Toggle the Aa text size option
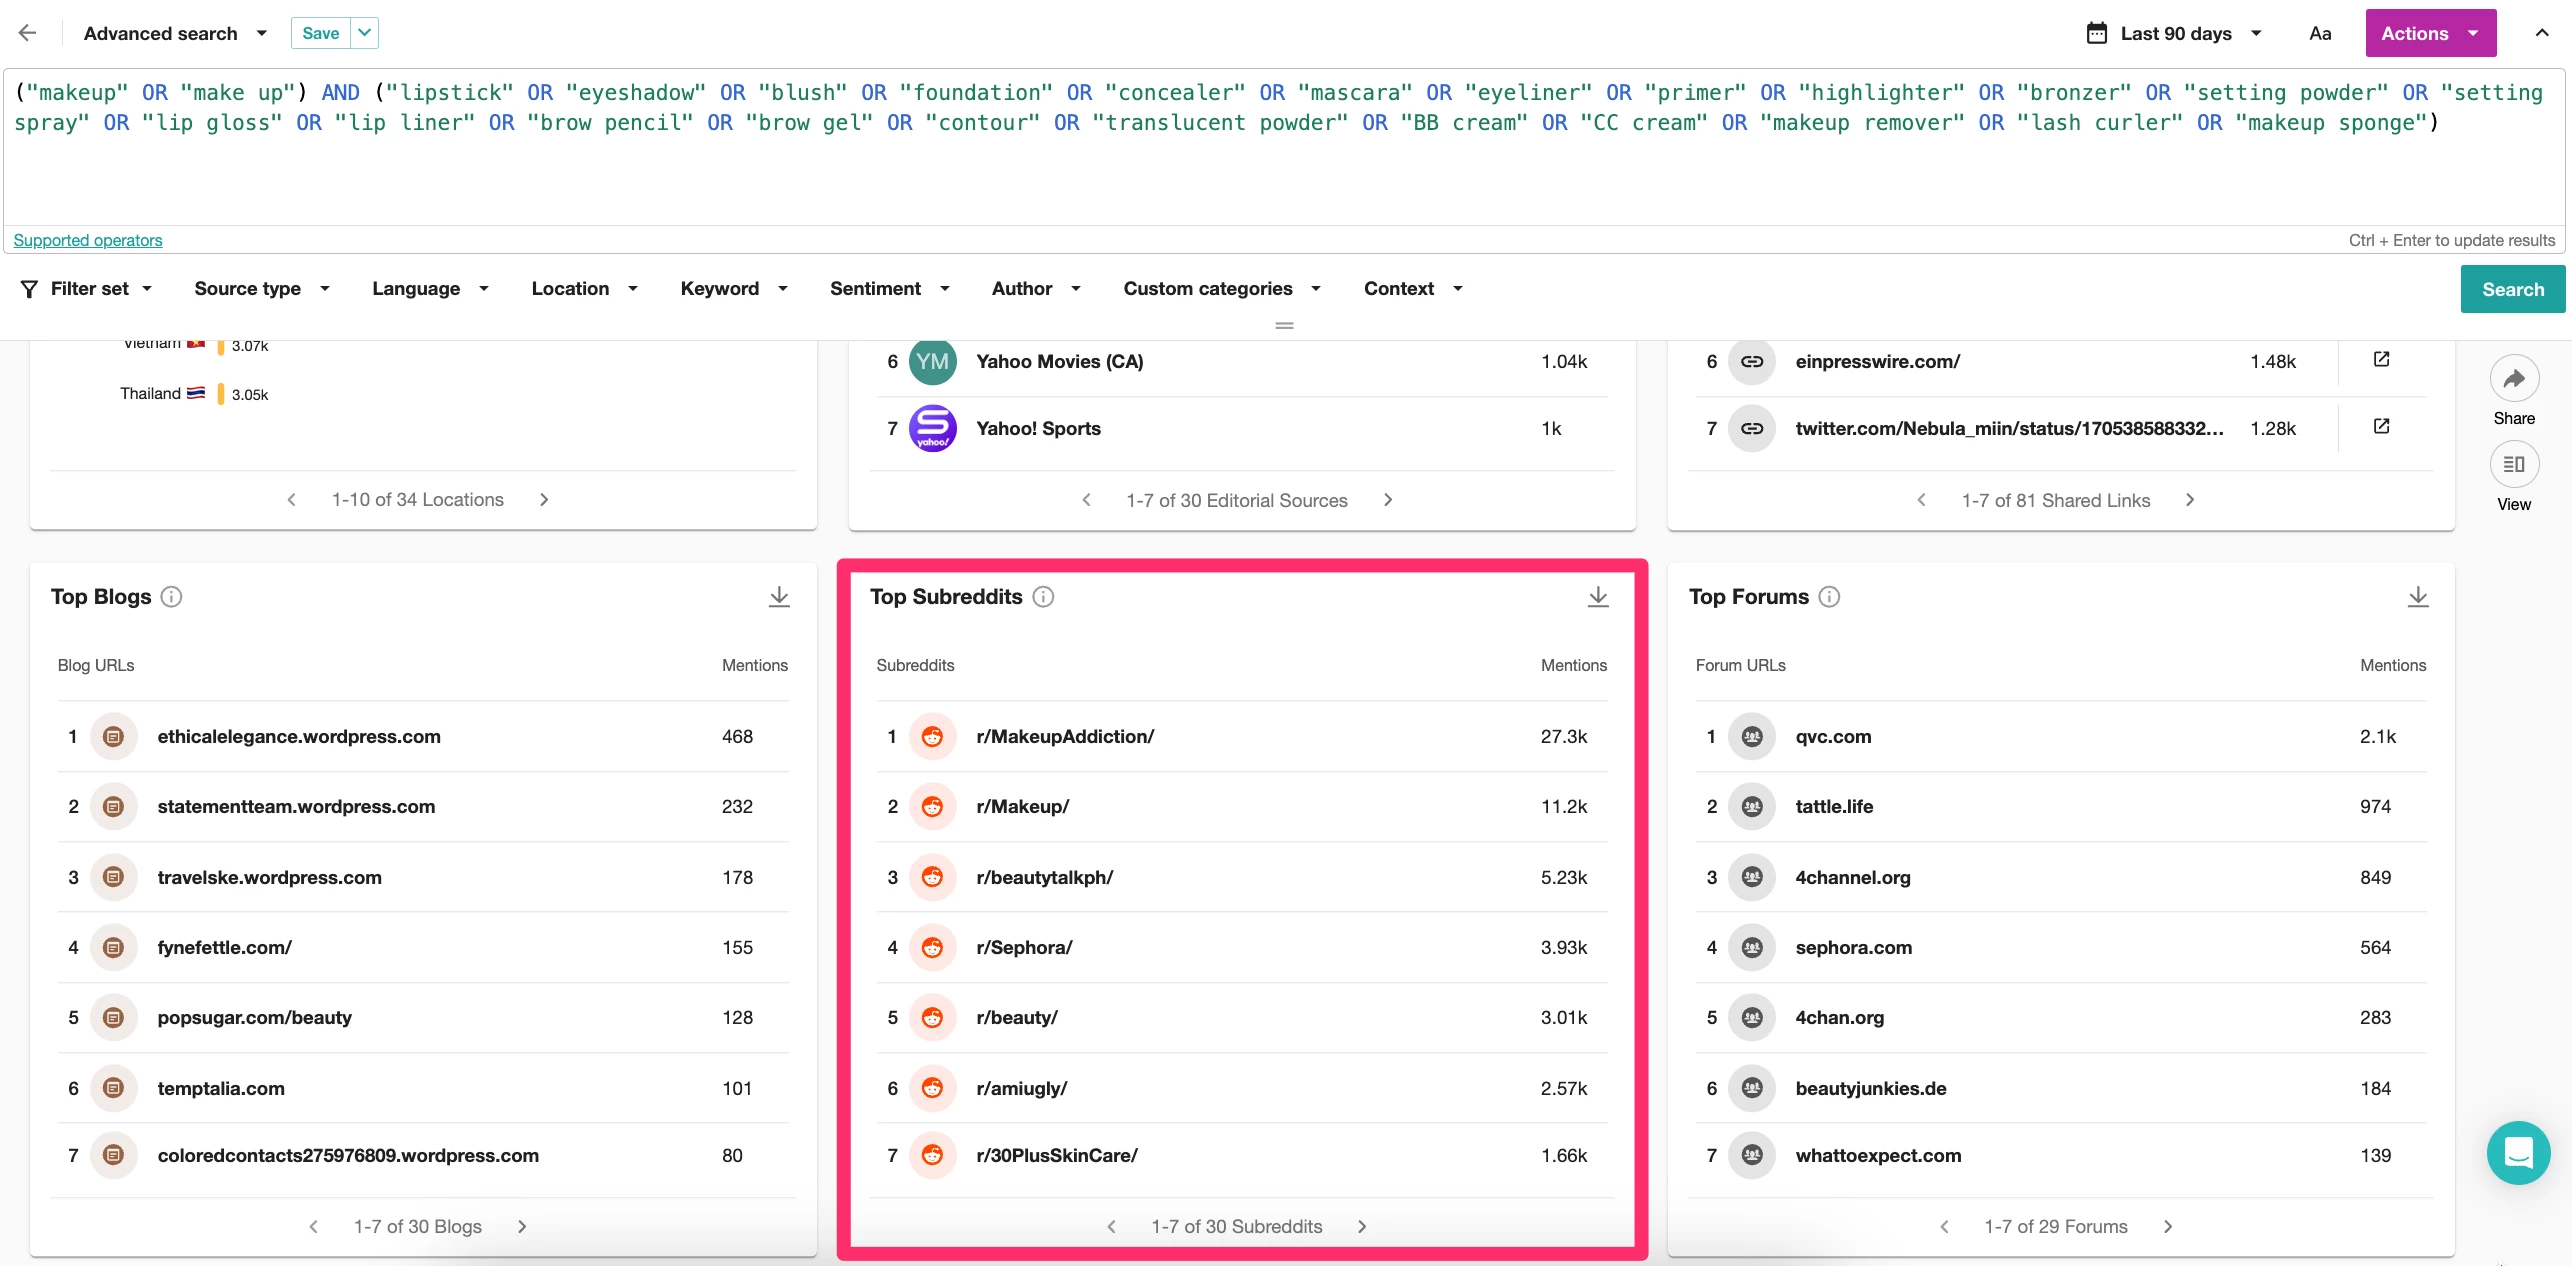The height and width of the screenshot is (1266, 2572). [2320, 33]
